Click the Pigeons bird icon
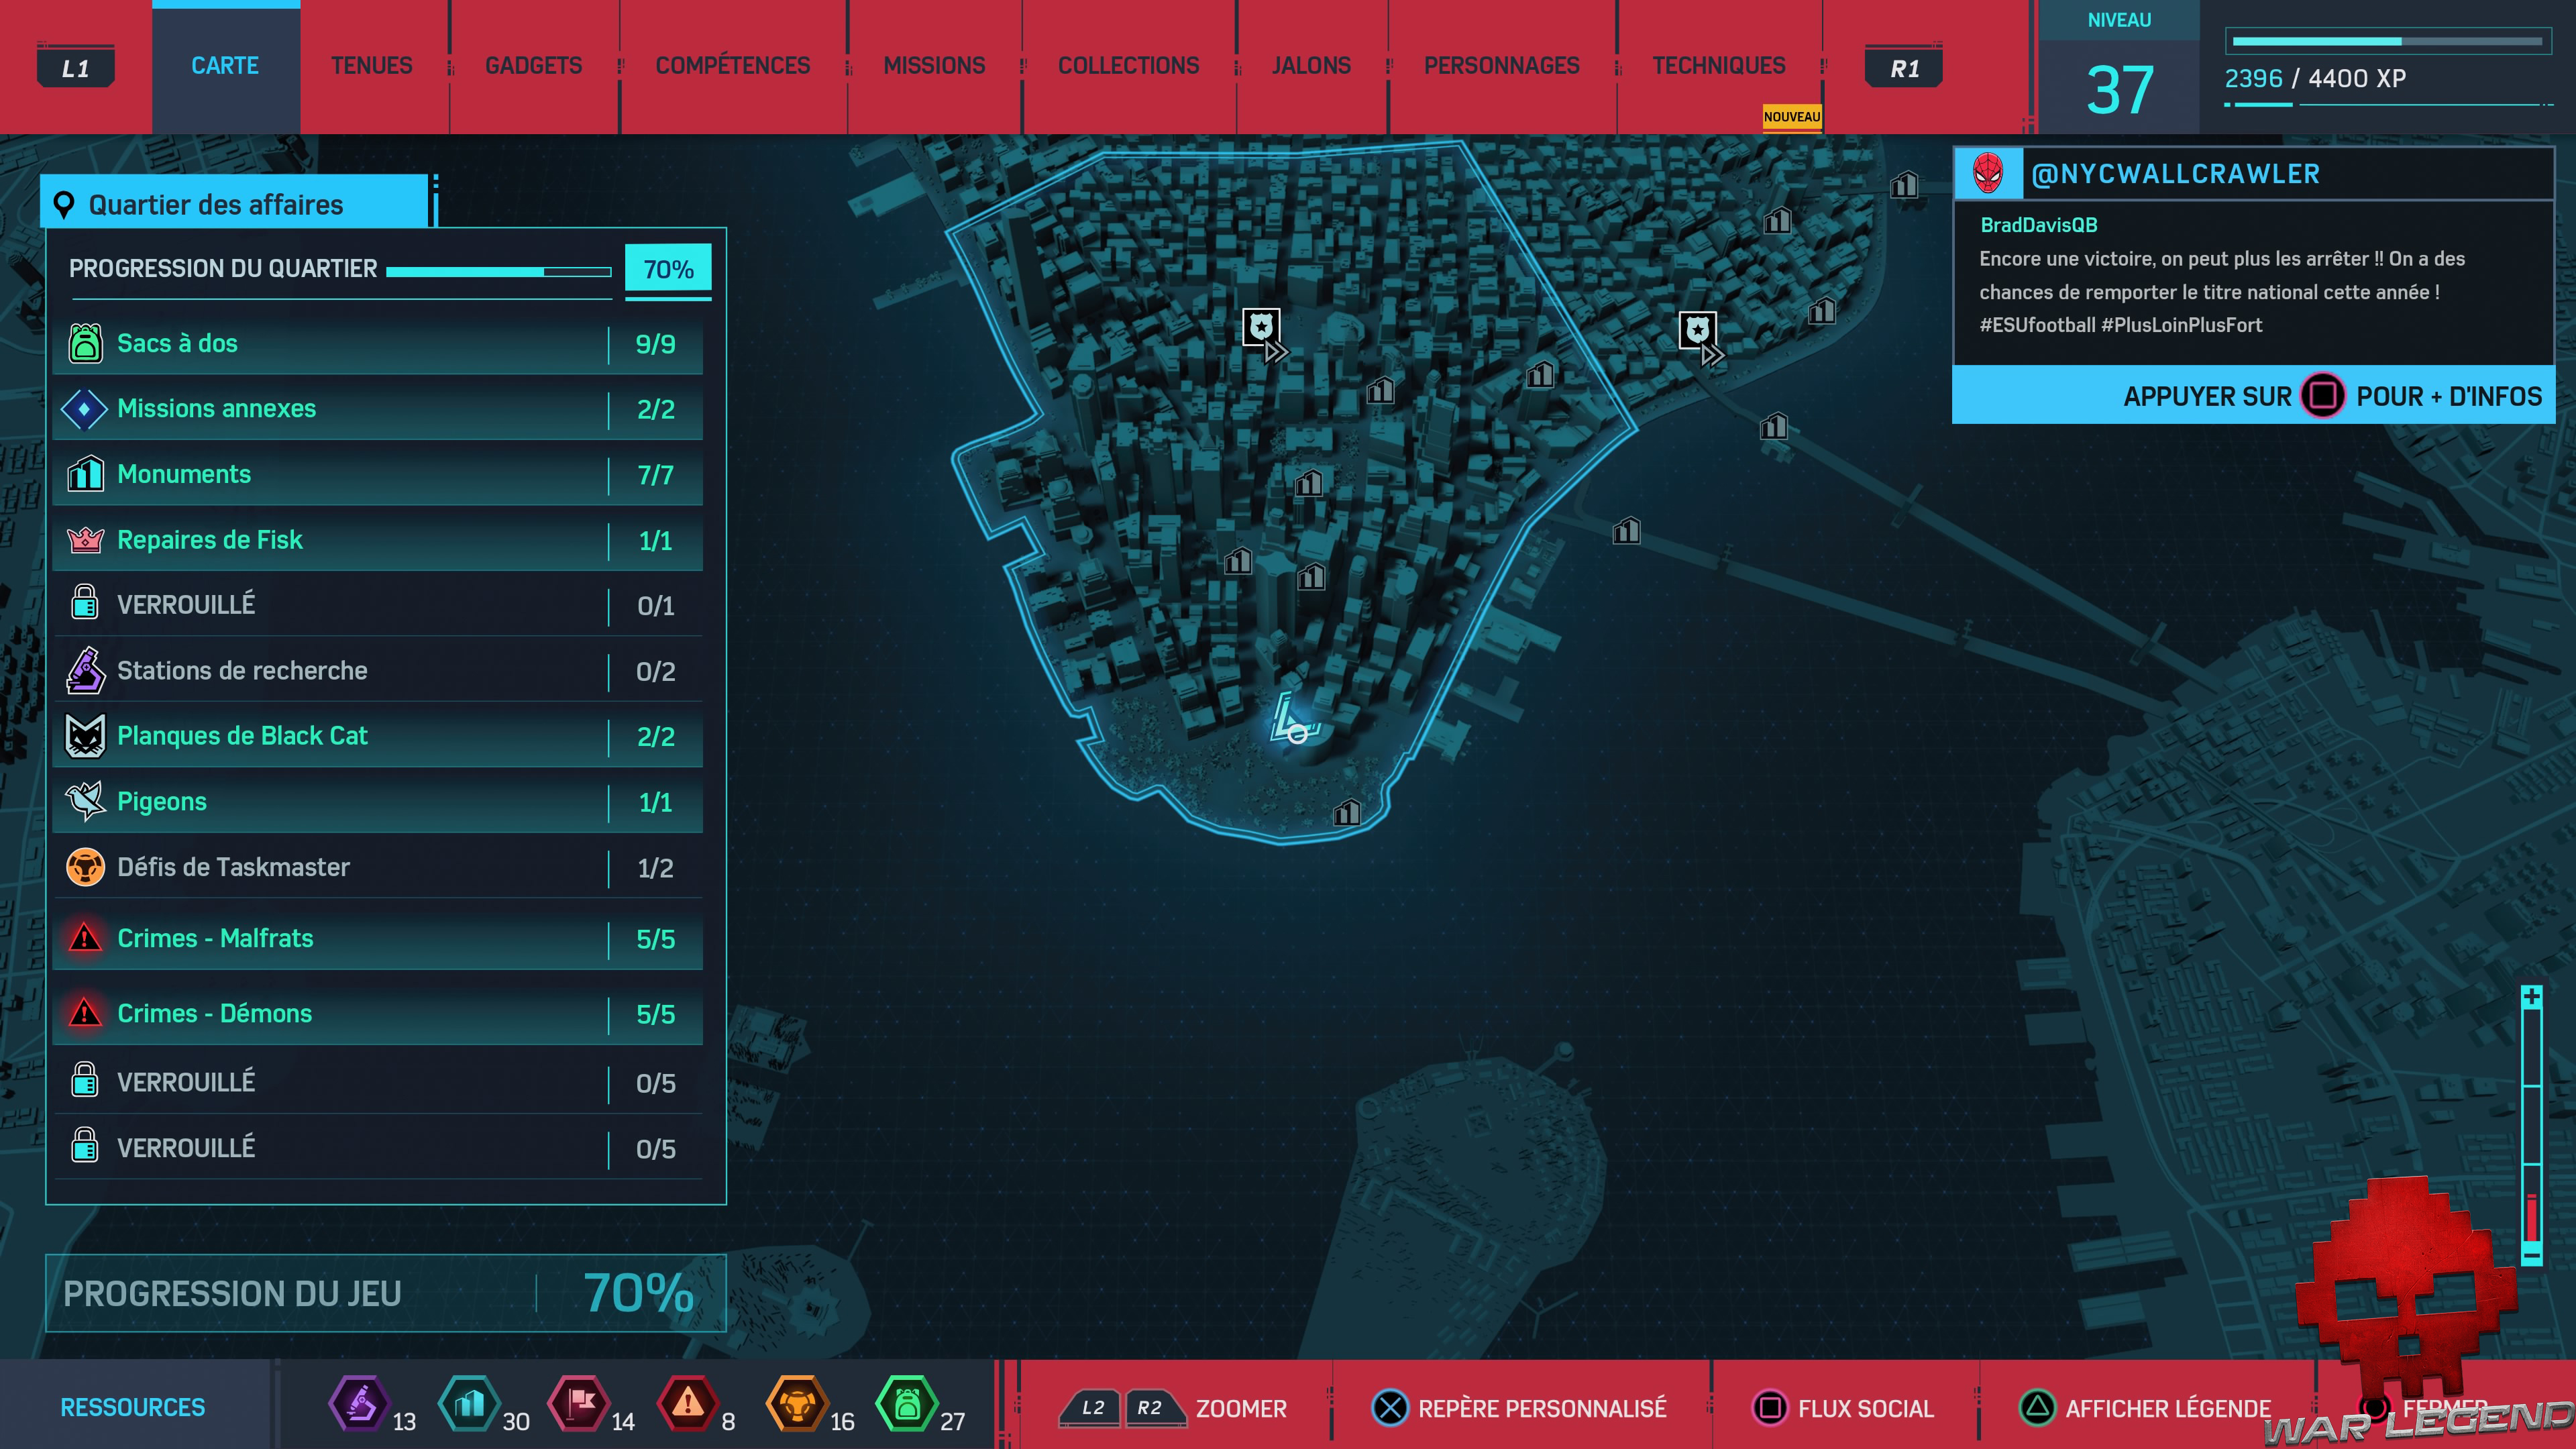The width and height of the screenshot is (2576, 1449). click(x=85, y=801)
